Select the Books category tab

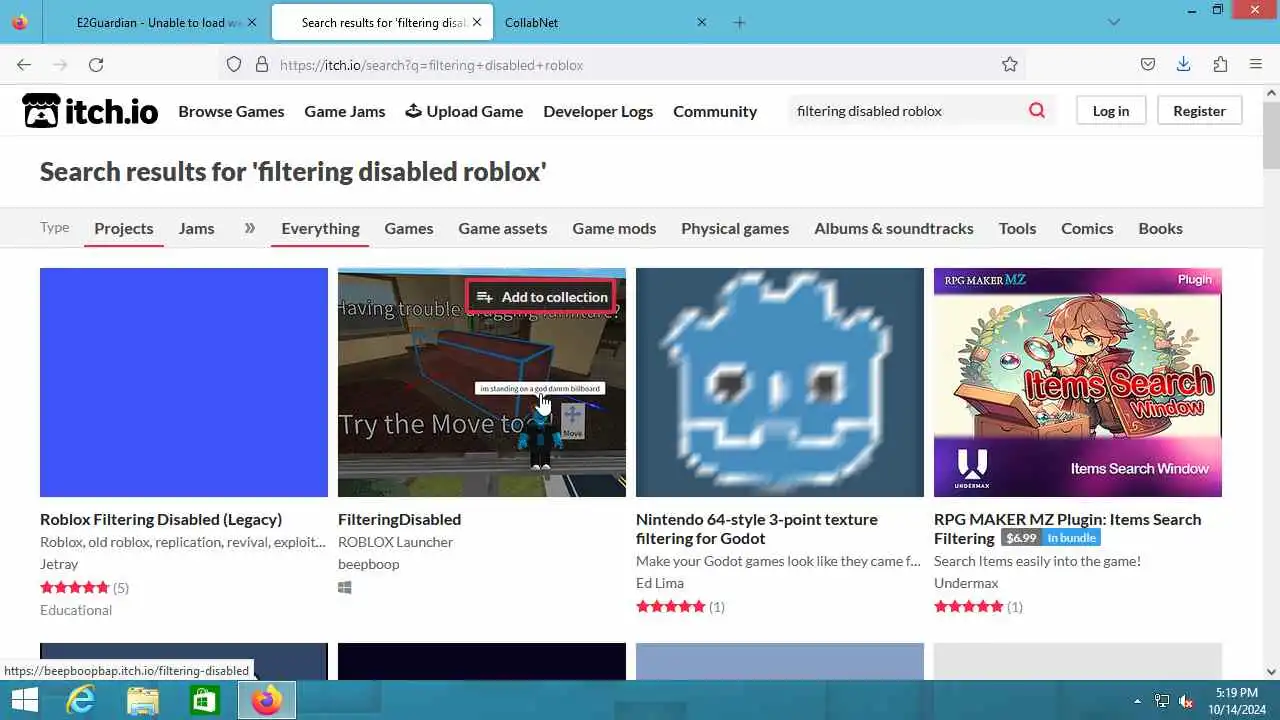[x=1160, y=228]
